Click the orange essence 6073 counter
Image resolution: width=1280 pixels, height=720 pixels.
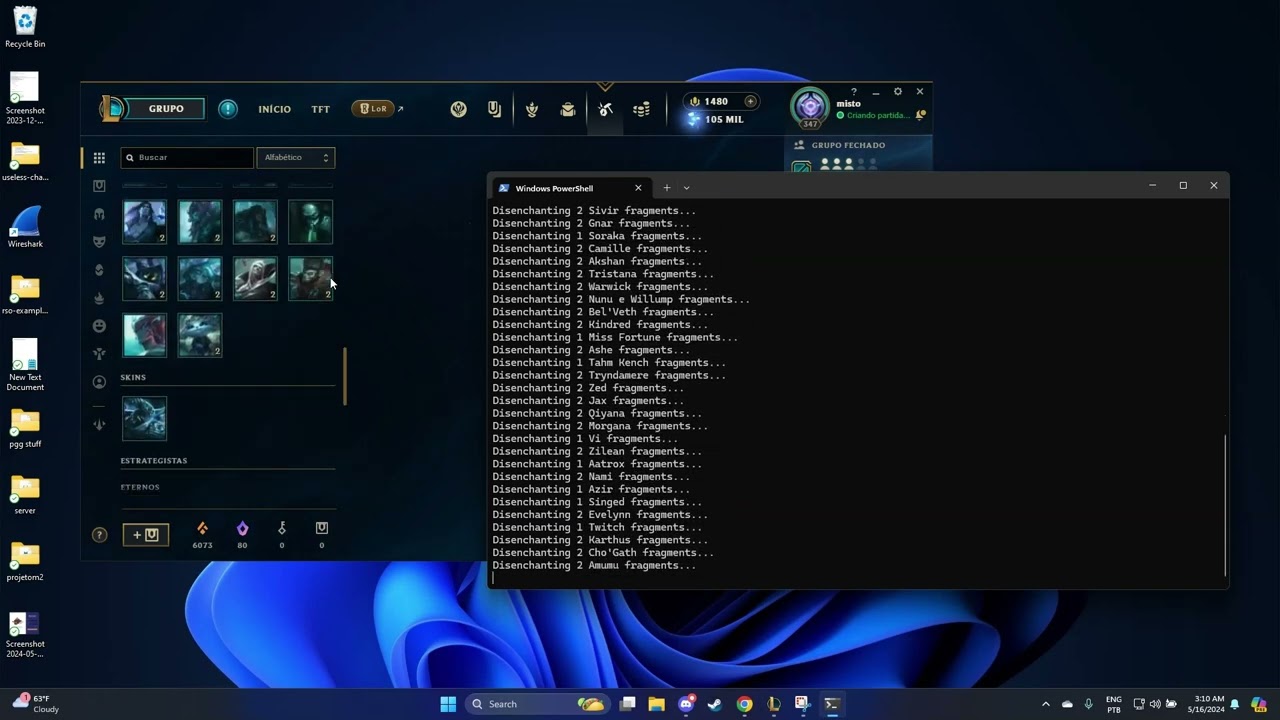point(202,535)
